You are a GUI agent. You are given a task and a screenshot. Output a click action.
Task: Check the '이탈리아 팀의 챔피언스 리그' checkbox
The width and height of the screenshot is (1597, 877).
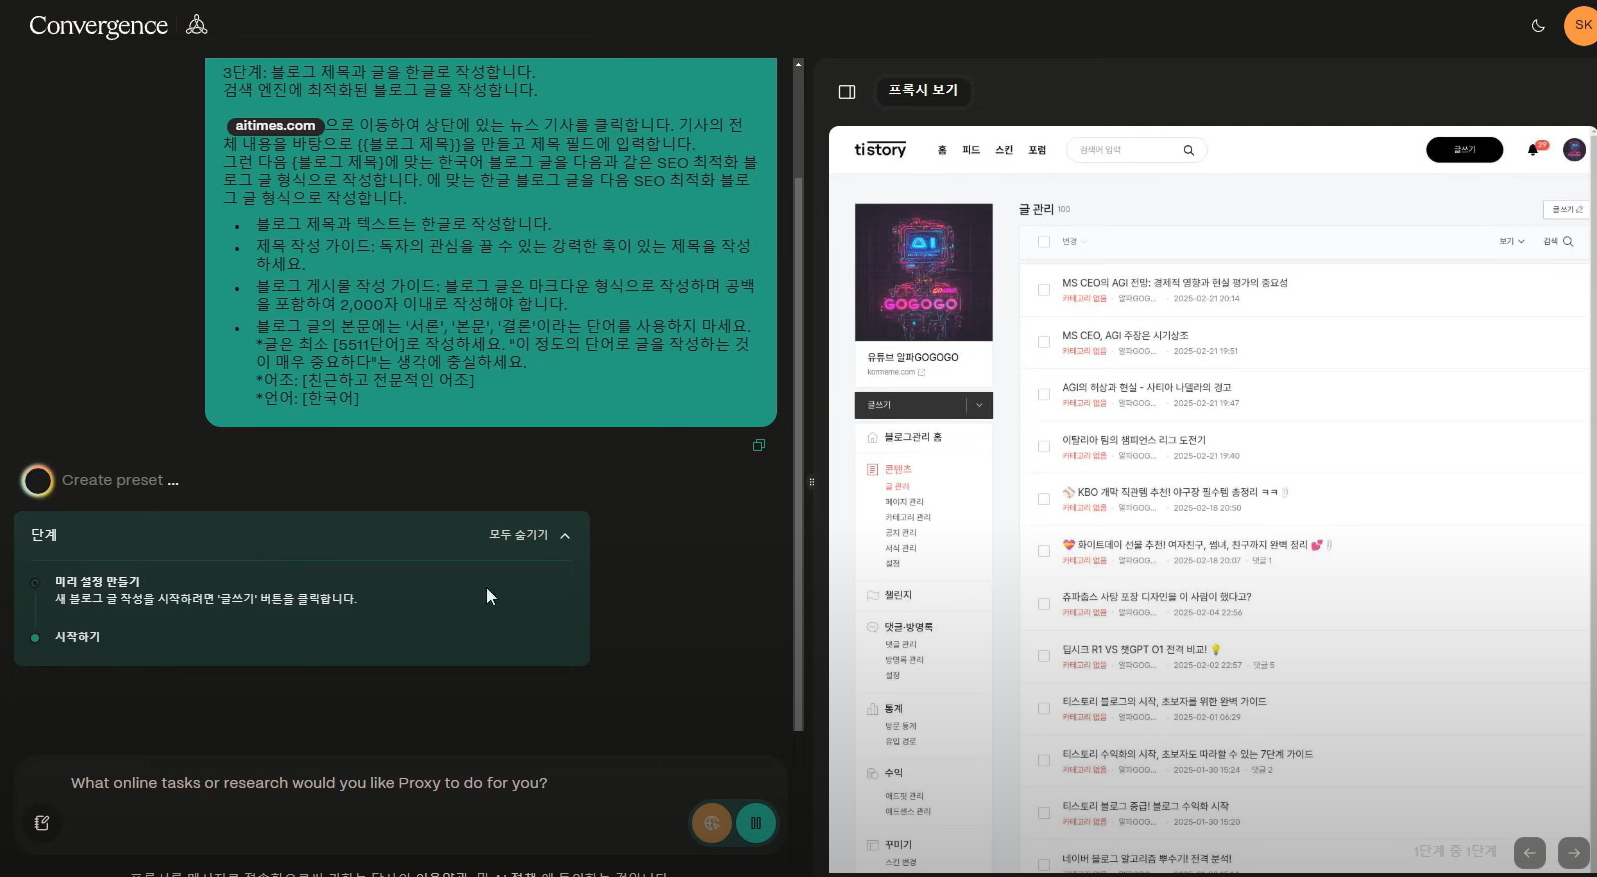(1044, 446)
